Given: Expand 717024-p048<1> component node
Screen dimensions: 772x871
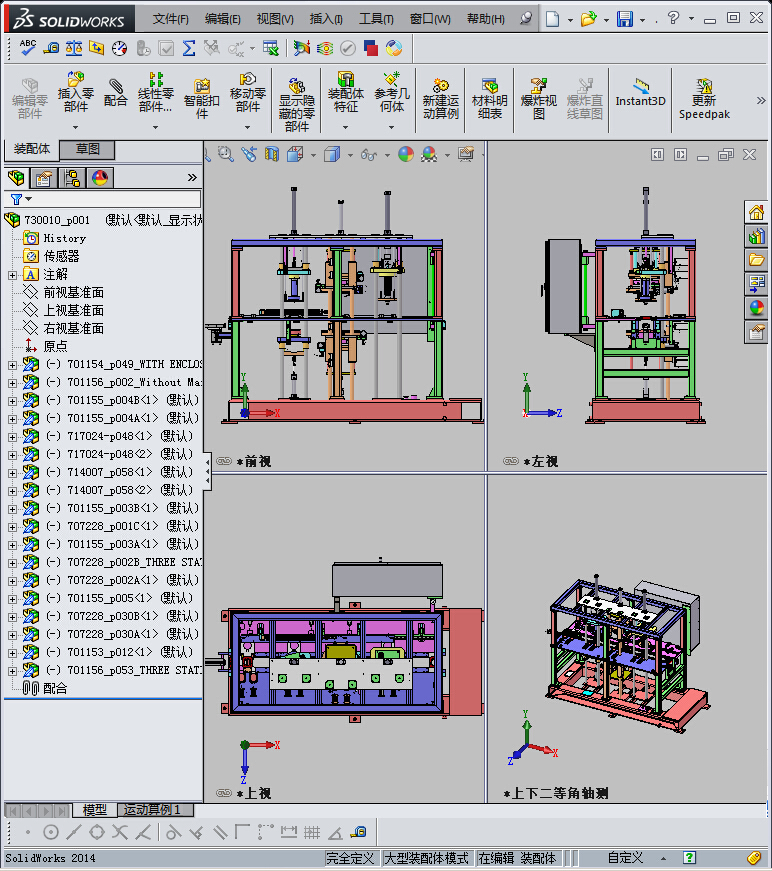Looking at the screenshot, I should coord(12,437).
